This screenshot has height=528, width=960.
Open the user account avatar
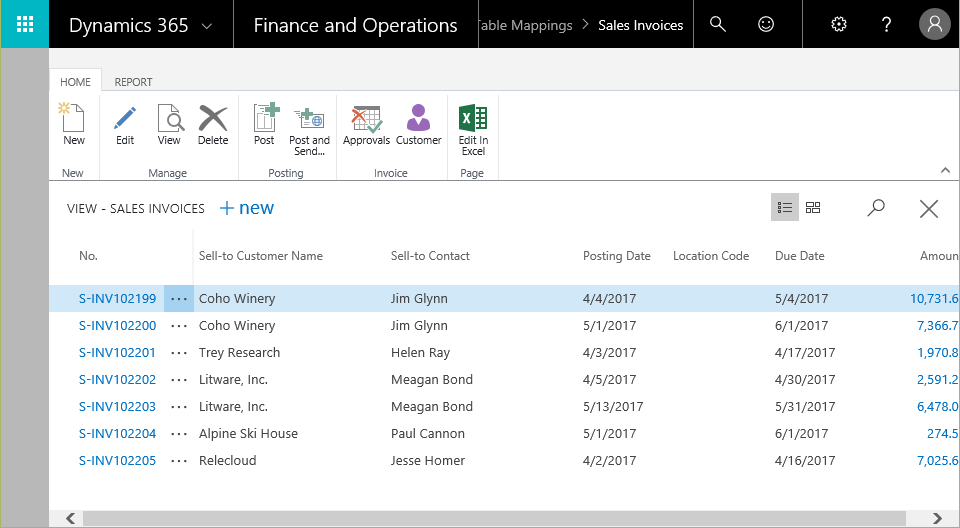point(934,24)
